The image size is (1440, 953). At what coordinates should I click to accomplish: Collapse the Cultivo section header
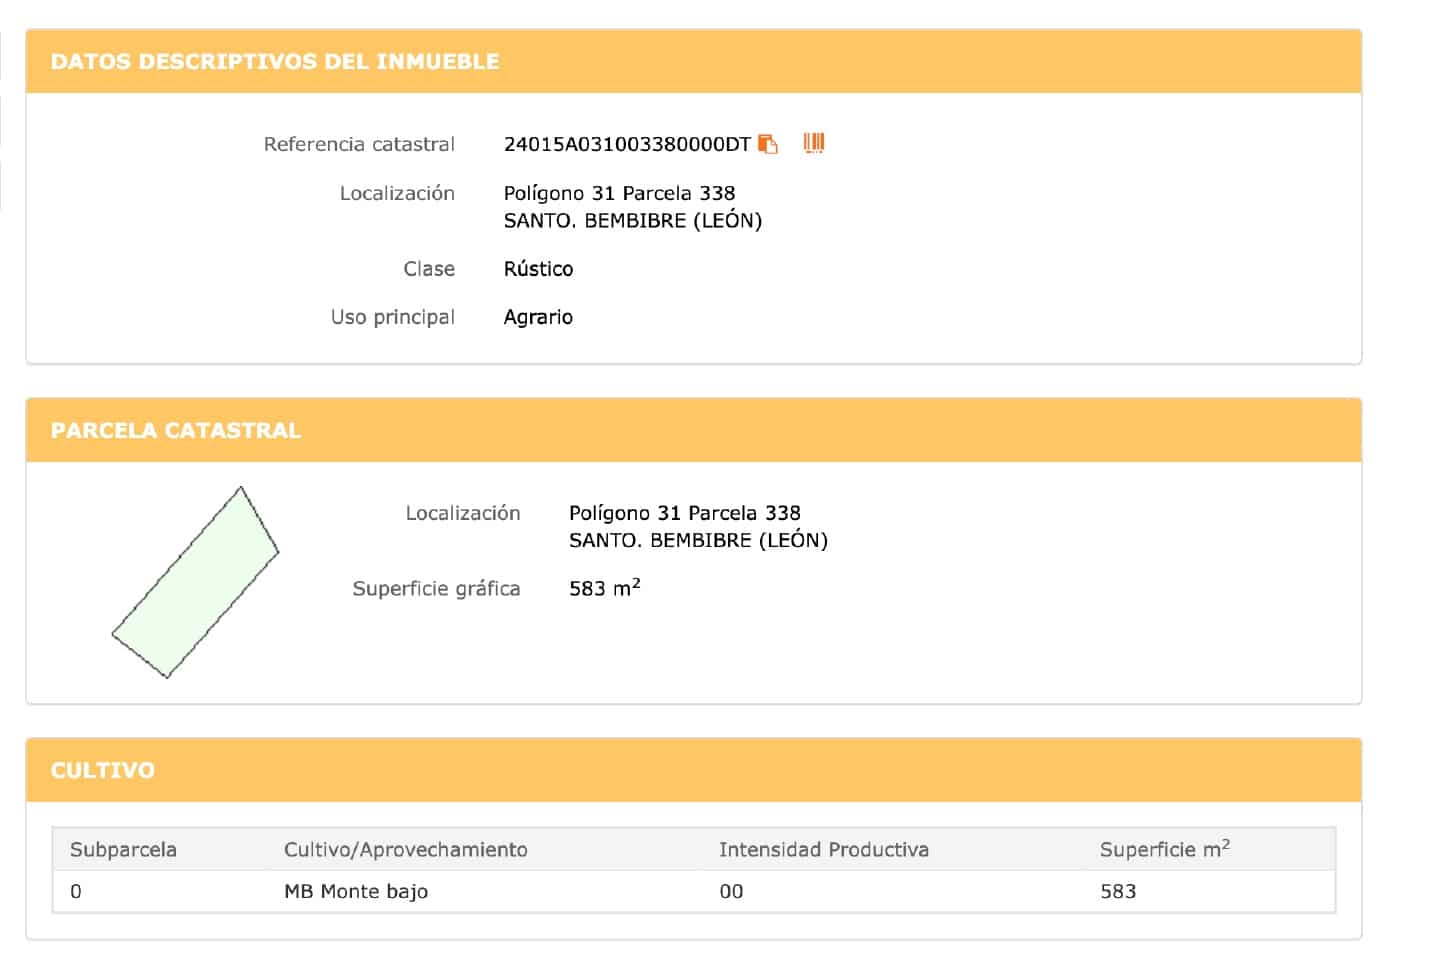[x=103, y=770]
